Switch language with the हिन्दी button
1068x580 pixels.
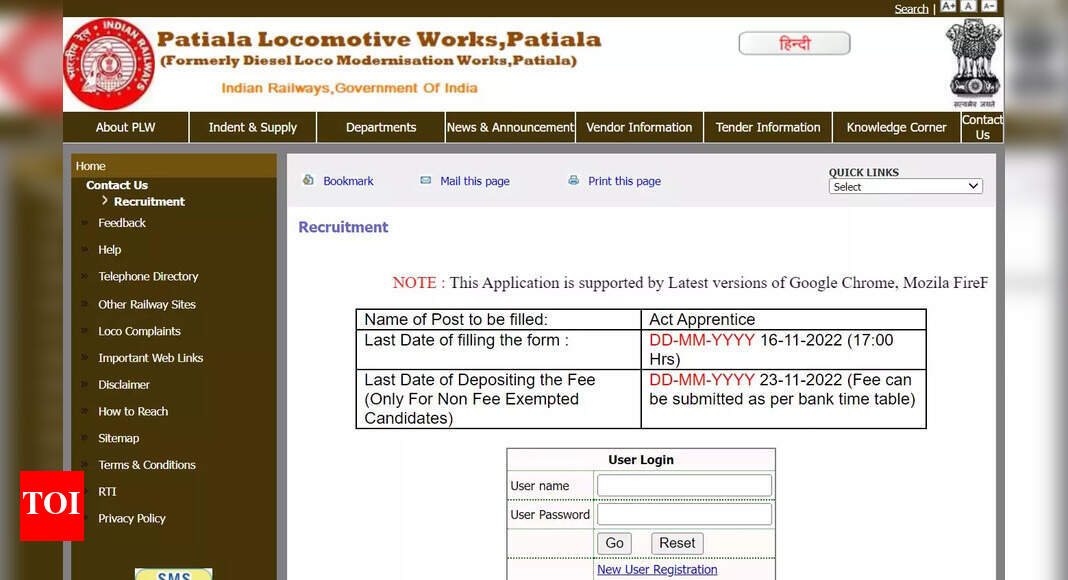tap(794, 42)
